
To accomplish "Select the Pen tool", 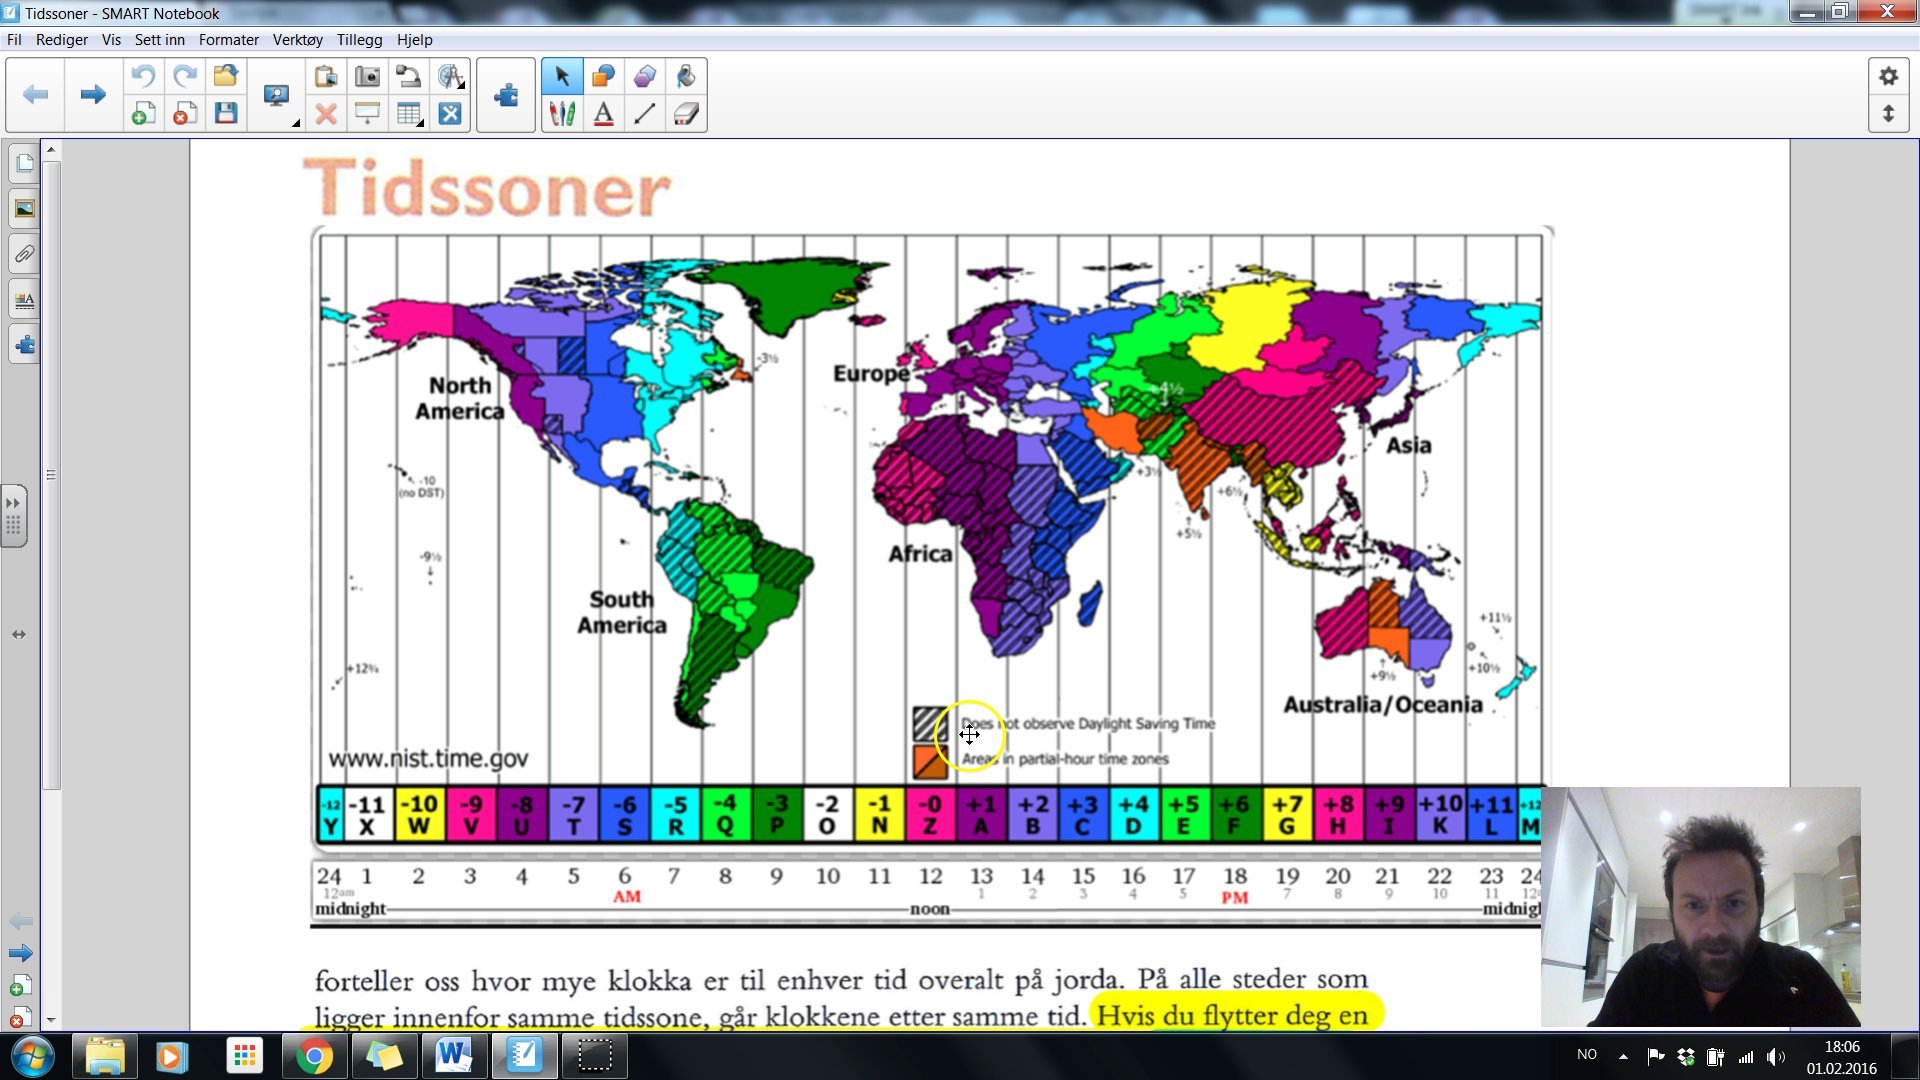I will click(562, 114).
